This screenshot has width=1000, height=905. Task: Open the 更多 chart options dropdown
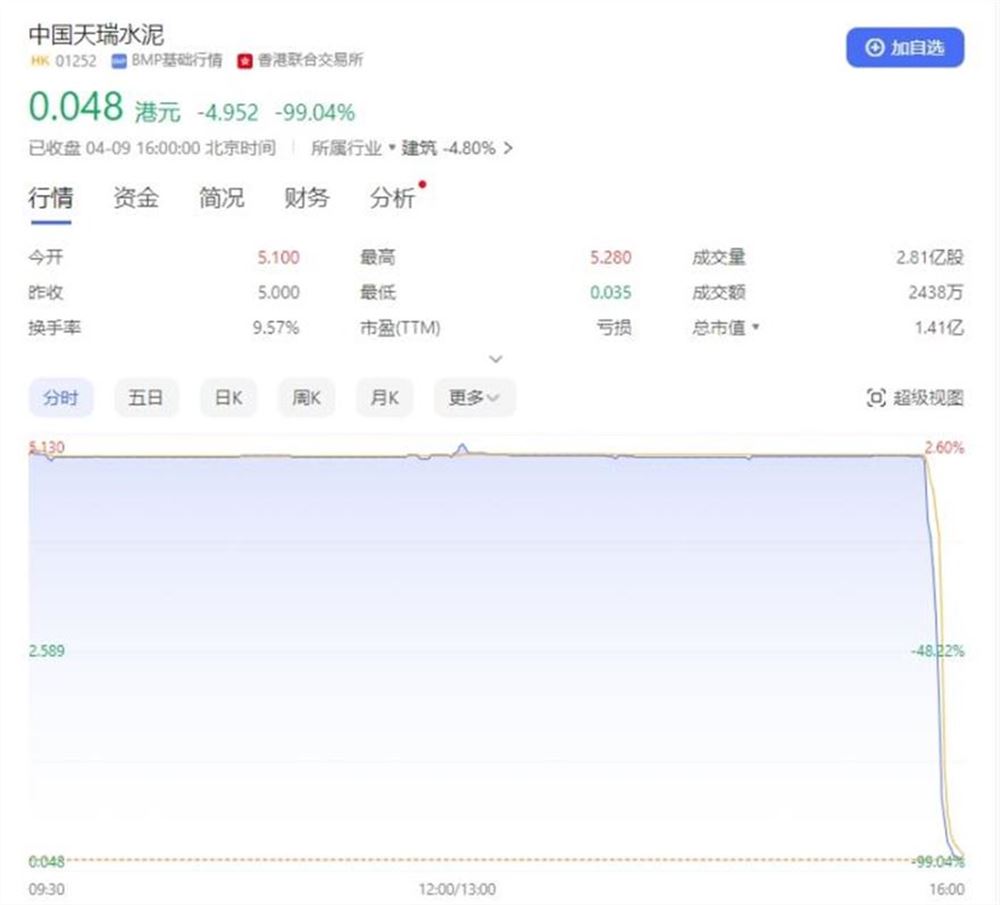click(x=474, y=398)
